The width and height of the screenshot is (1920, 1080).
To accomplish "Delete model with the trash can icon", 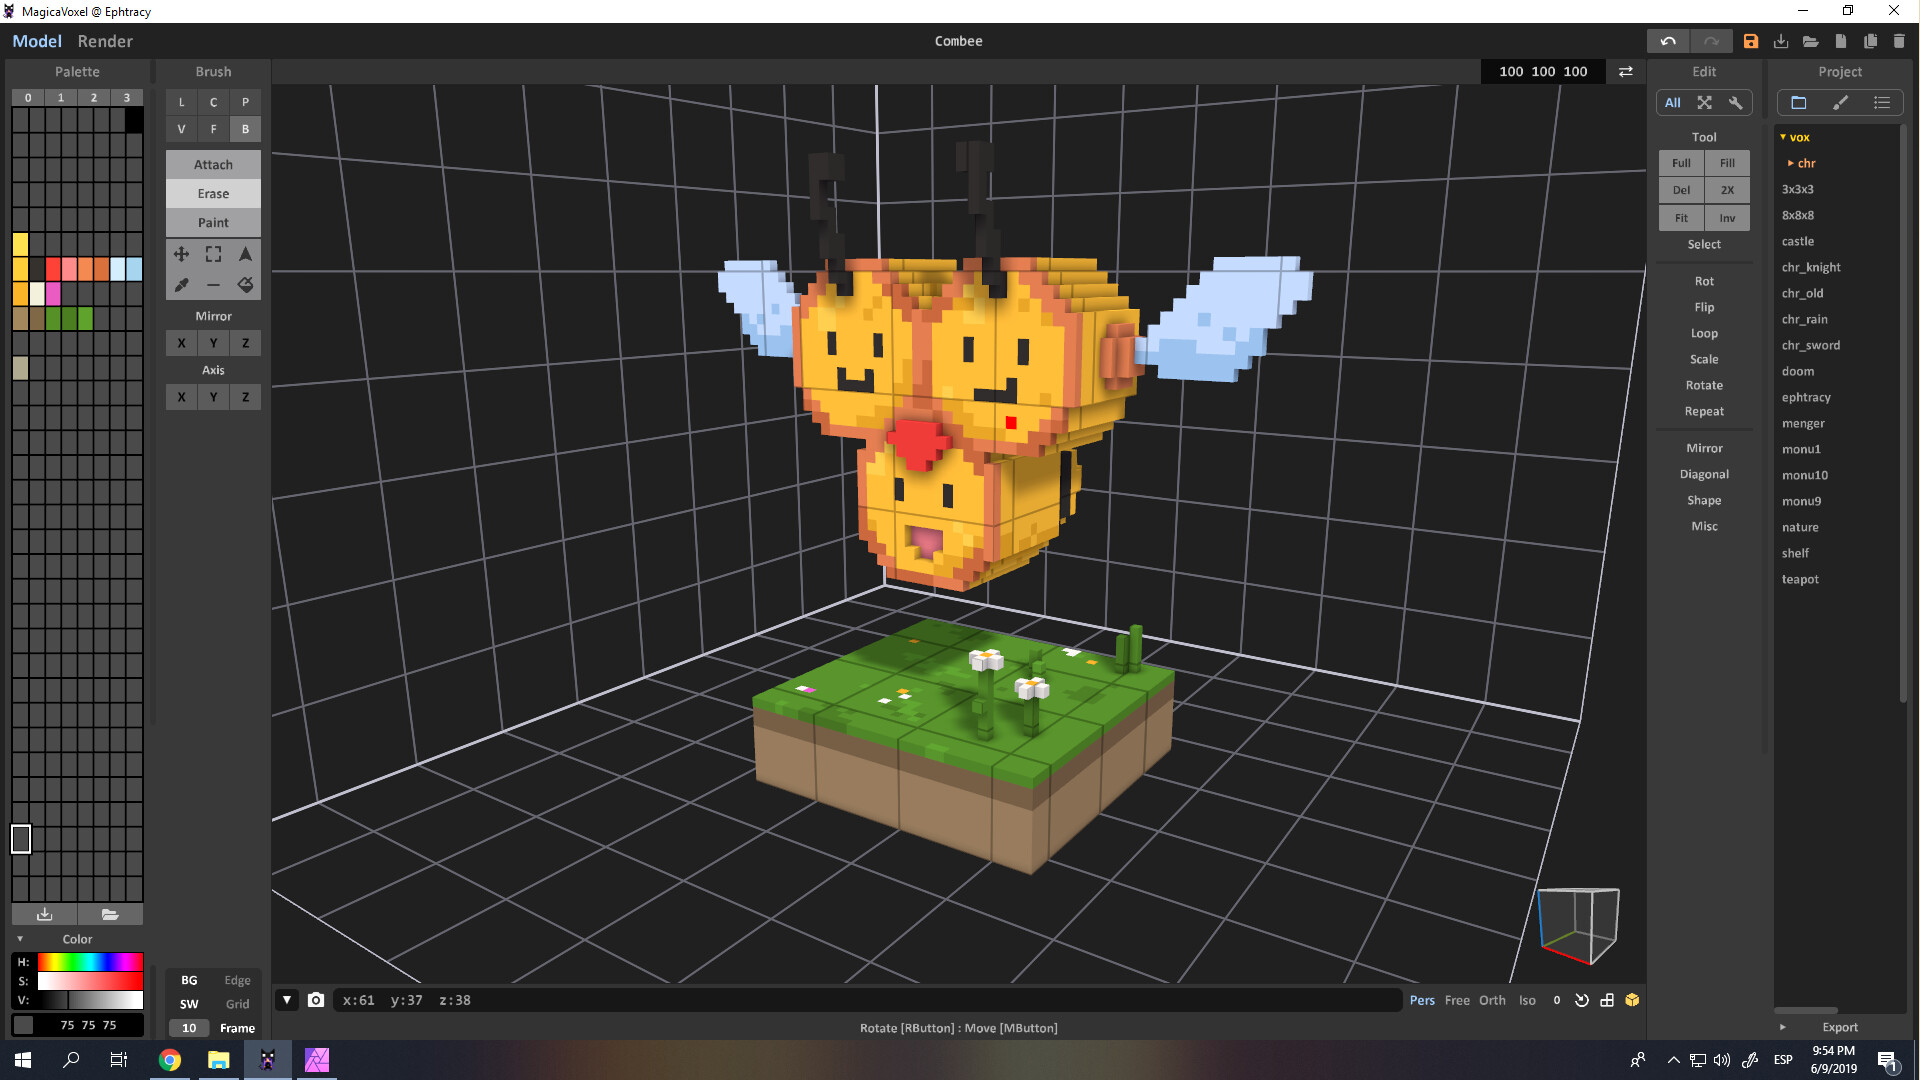I will point(1899,41).
